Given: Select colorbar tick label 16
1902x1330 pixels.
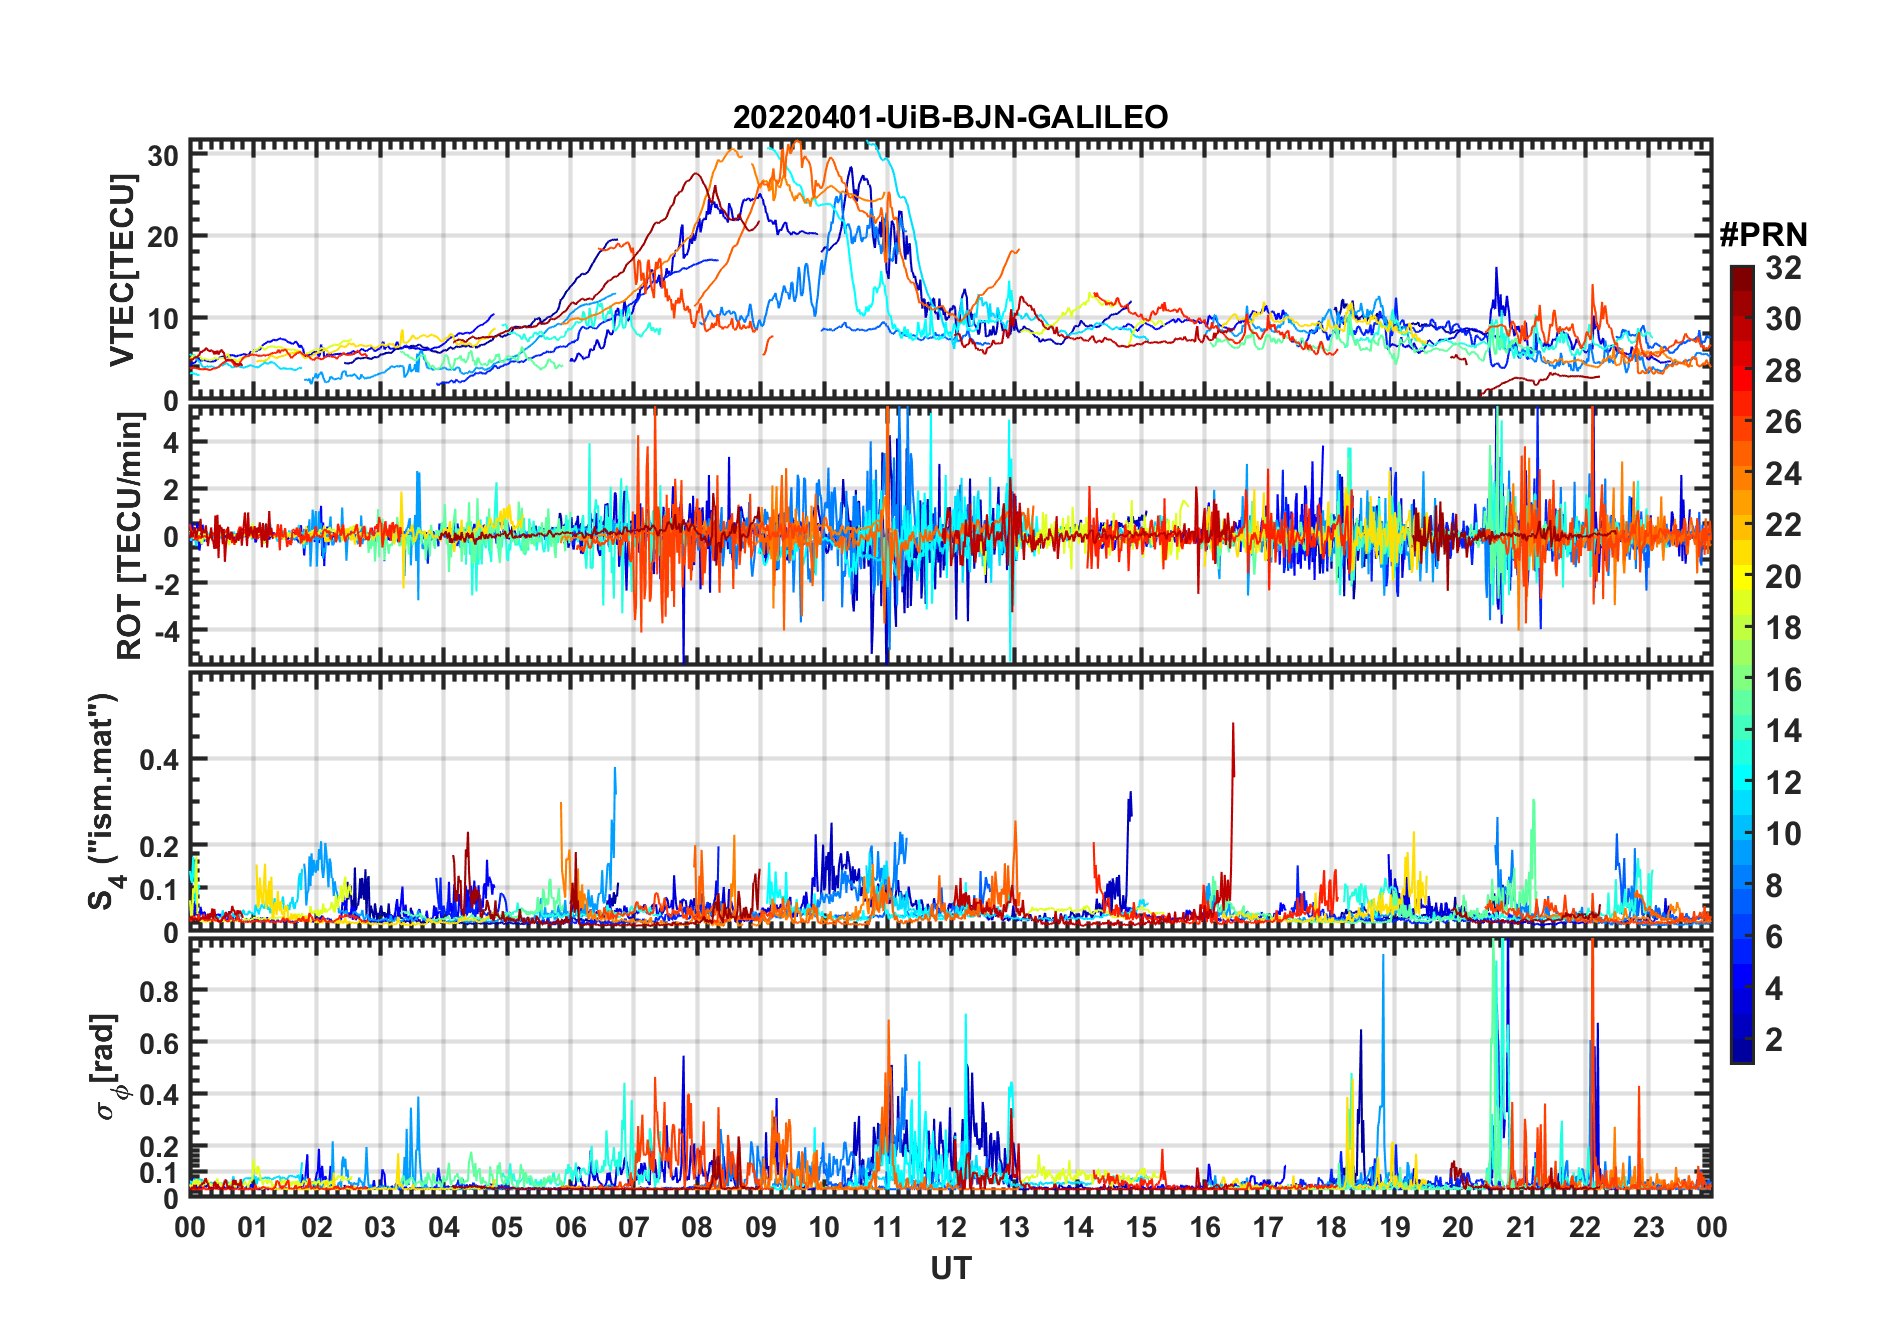Looking at the screenshot, I should (1783, 680).
